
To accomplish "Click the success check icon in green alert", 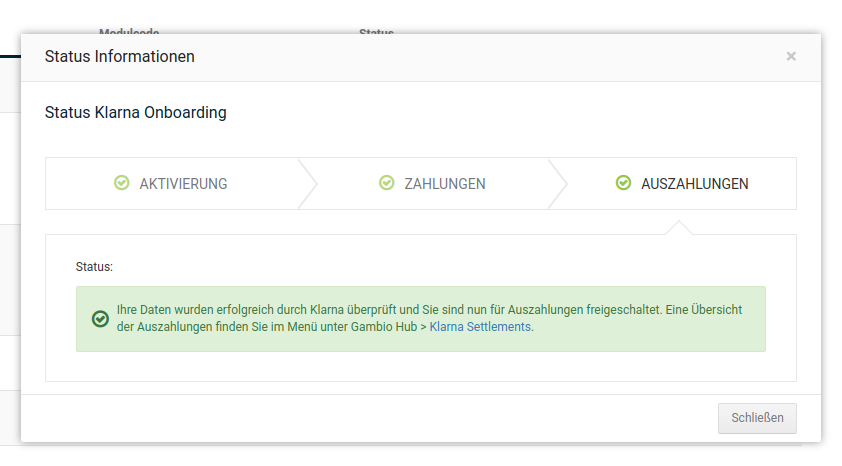I will click(x=100, y=319).
